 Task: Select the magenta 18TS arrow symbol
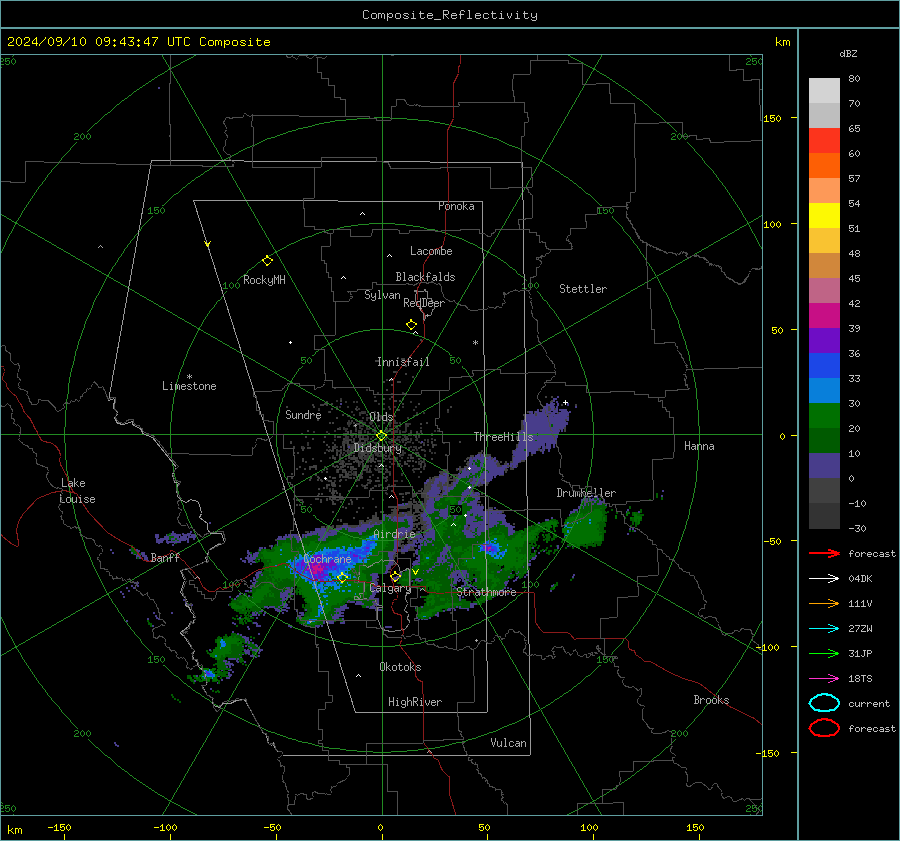pyautogui.click(x=824, y=679)
